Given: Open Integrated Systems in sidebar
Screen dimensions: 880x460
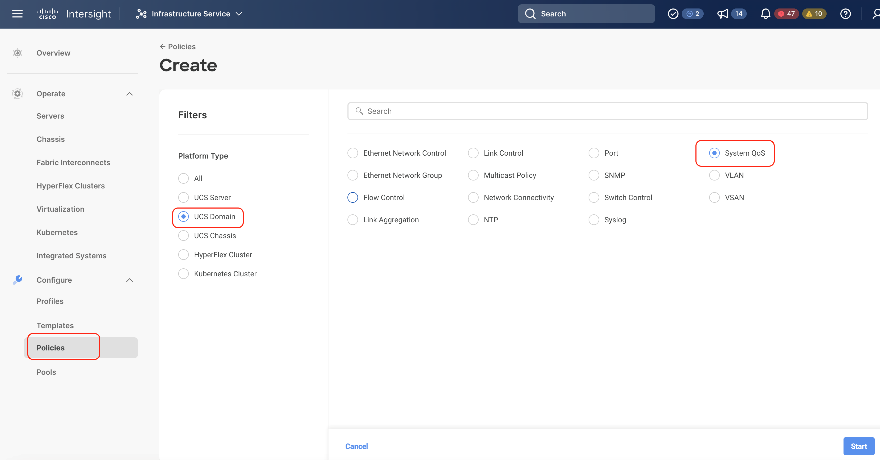Looking at the screenshot, I should coord(71,256).
